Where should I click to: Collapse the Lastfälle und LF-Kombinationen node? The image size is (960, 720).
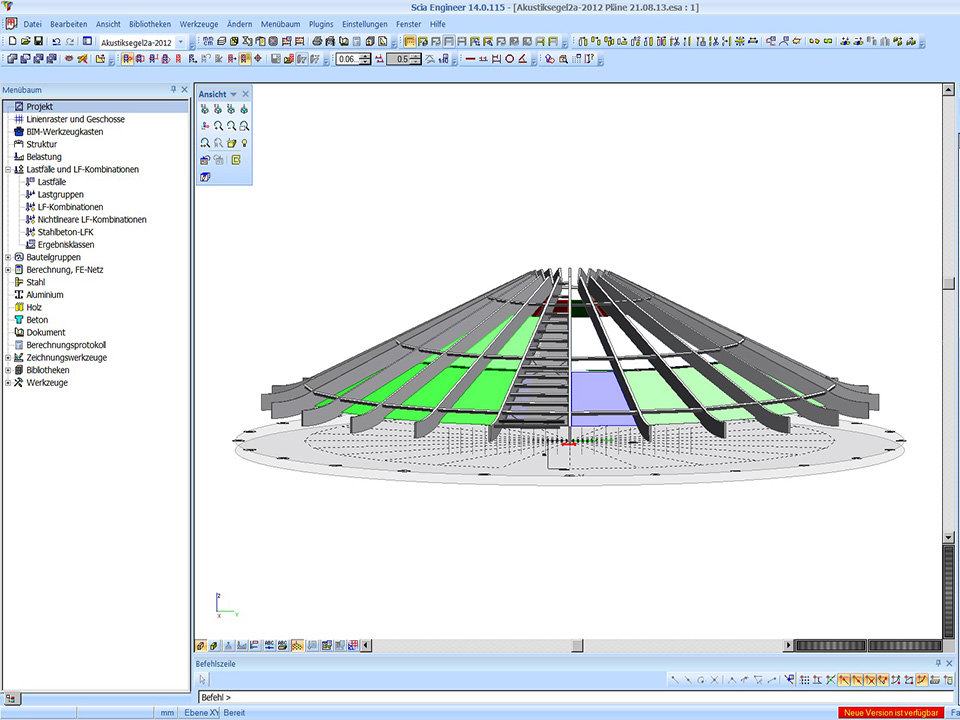click(8, 170)
